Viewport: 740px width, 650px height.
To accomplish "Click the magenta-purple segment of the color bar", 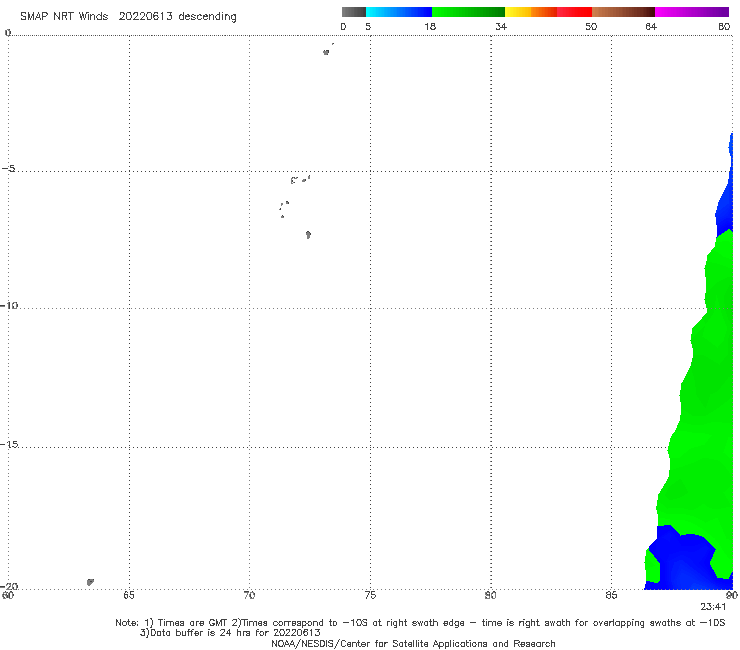I will click(692, 12).
